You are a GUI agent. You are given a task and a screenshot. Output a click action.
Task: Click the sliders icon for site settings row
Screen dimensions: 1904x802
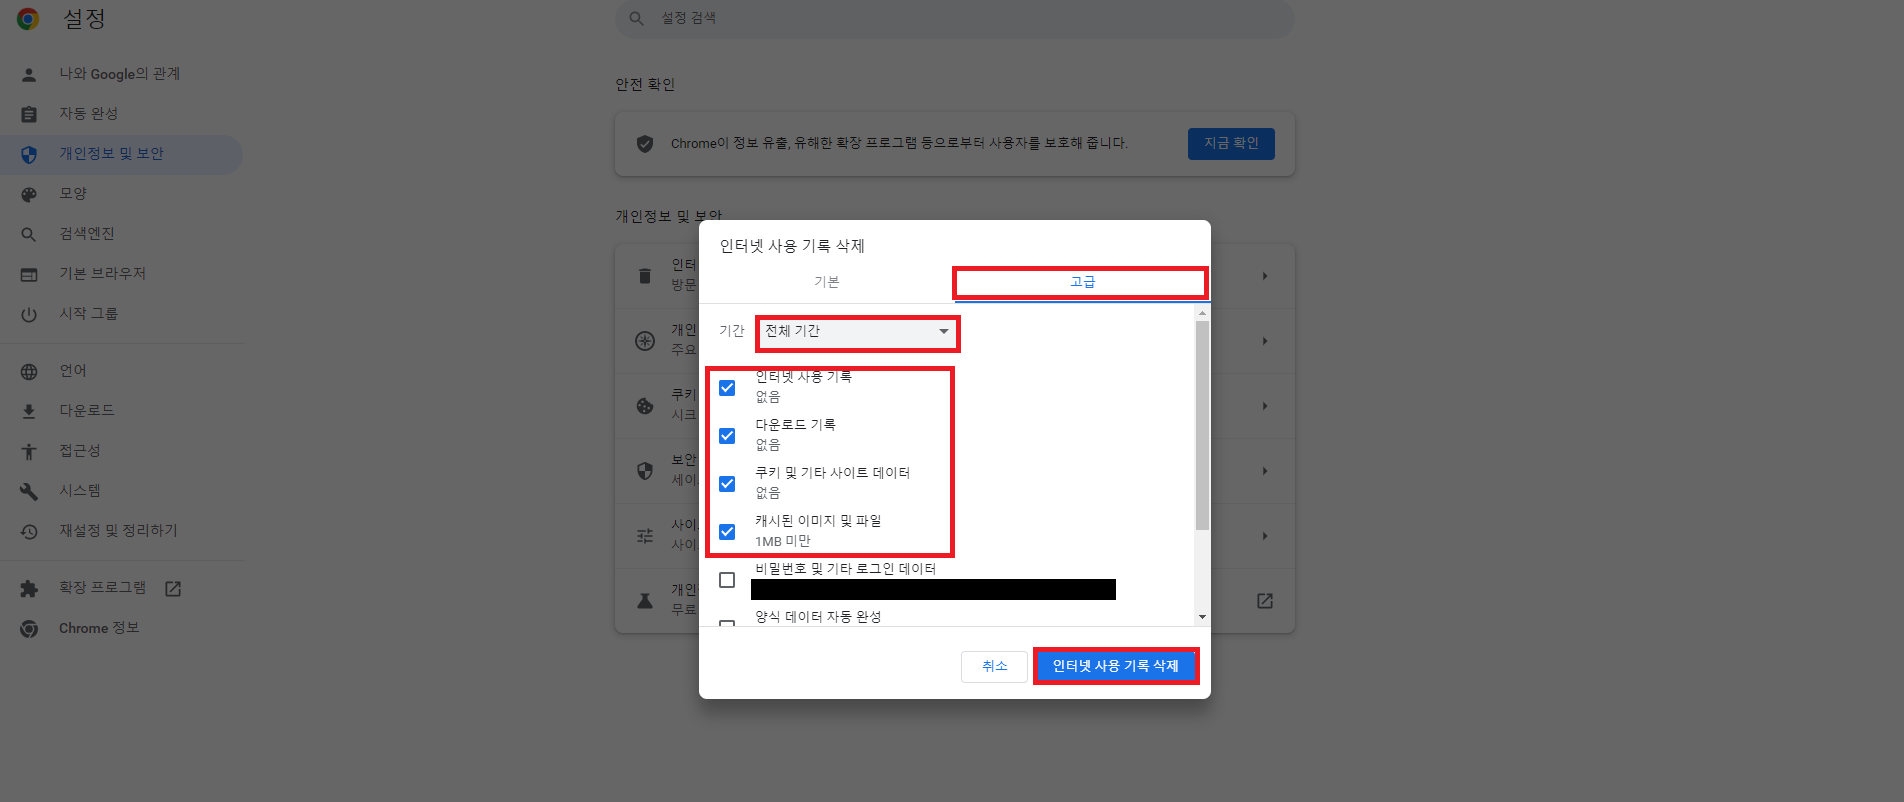pyautogui.click(x=645, y=536)
